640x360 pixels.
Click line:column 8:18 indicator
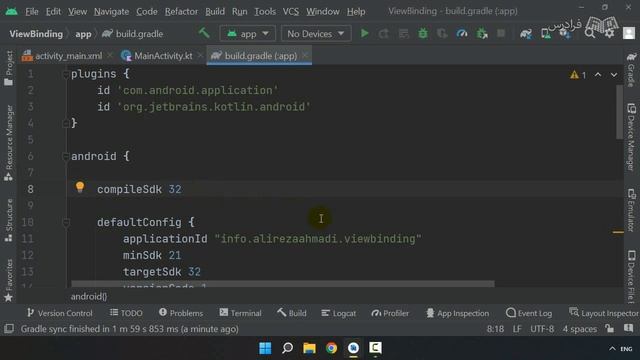click(x=495, y=329)
